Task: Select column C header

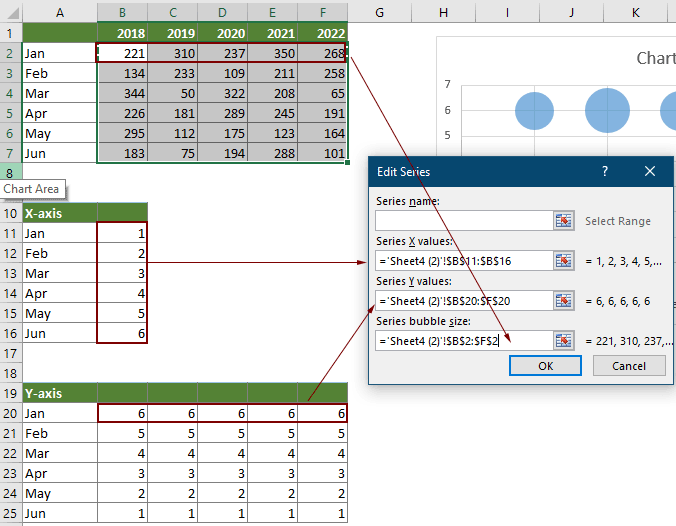Action: coord(172,13)
